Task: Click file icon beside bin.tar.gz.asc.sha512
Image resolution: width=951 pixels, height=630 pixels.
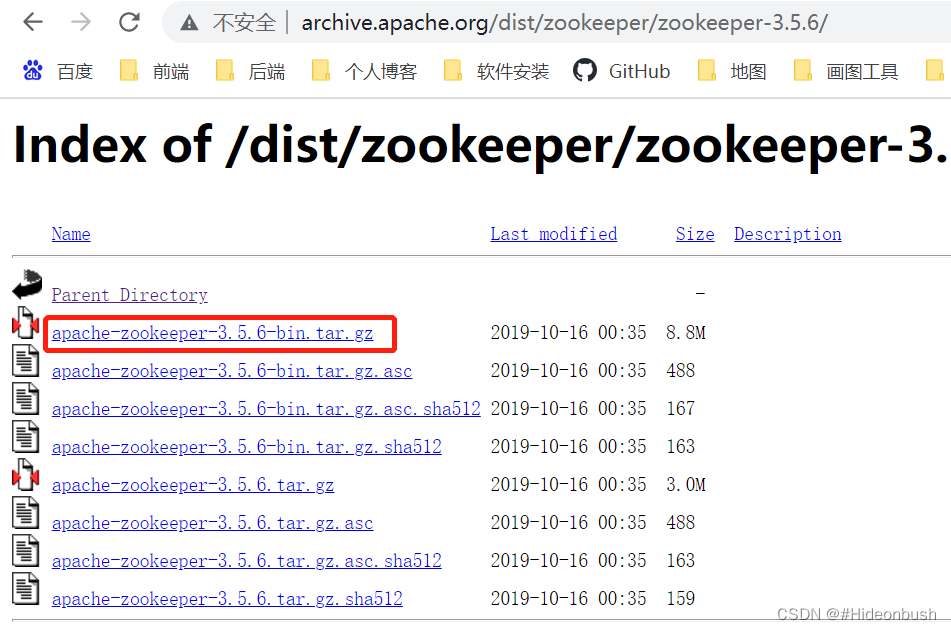Action: pos(25,398)
